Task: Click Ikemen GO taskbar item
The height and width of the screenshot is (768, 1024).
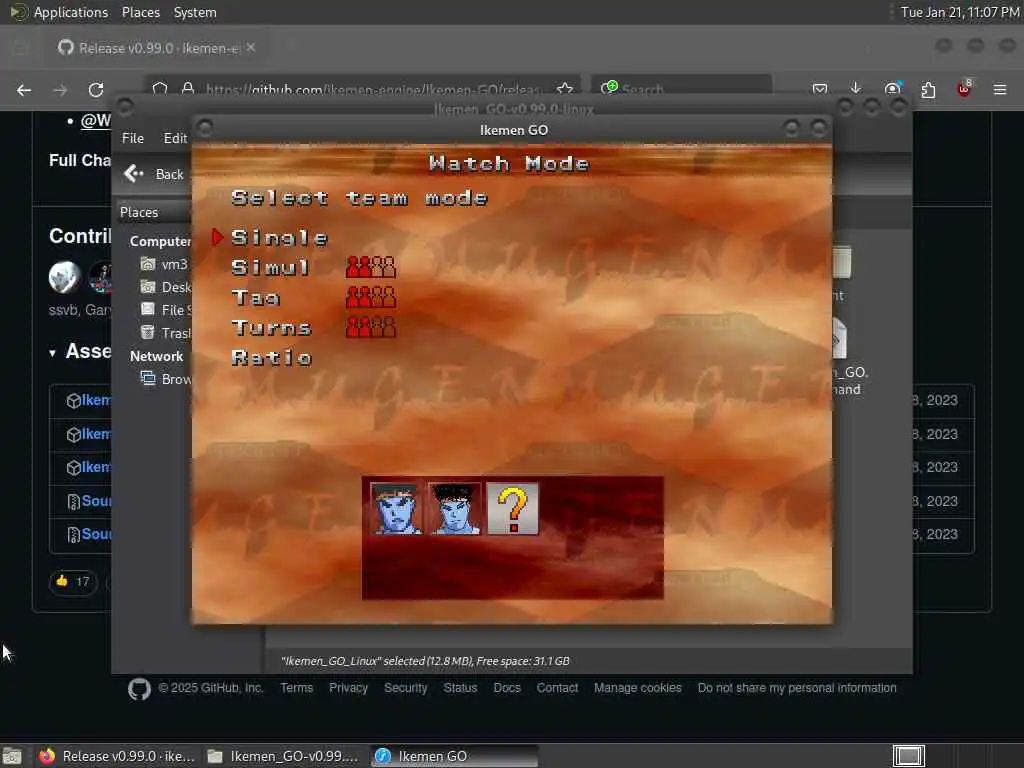Action: pyautogui.click(x=455, y=756)
